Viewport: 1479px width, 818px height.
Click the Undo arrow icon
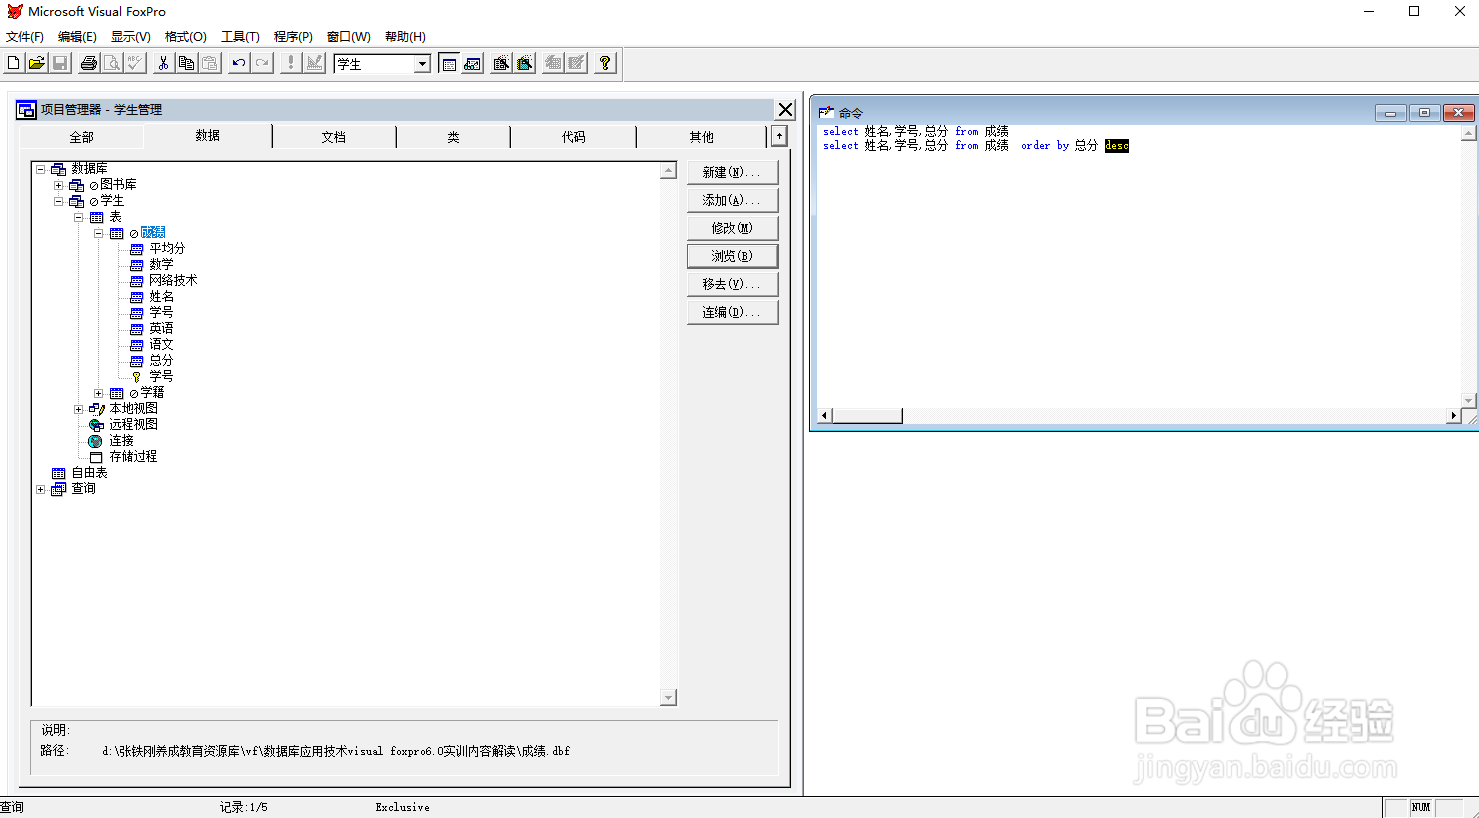[238, 63]
